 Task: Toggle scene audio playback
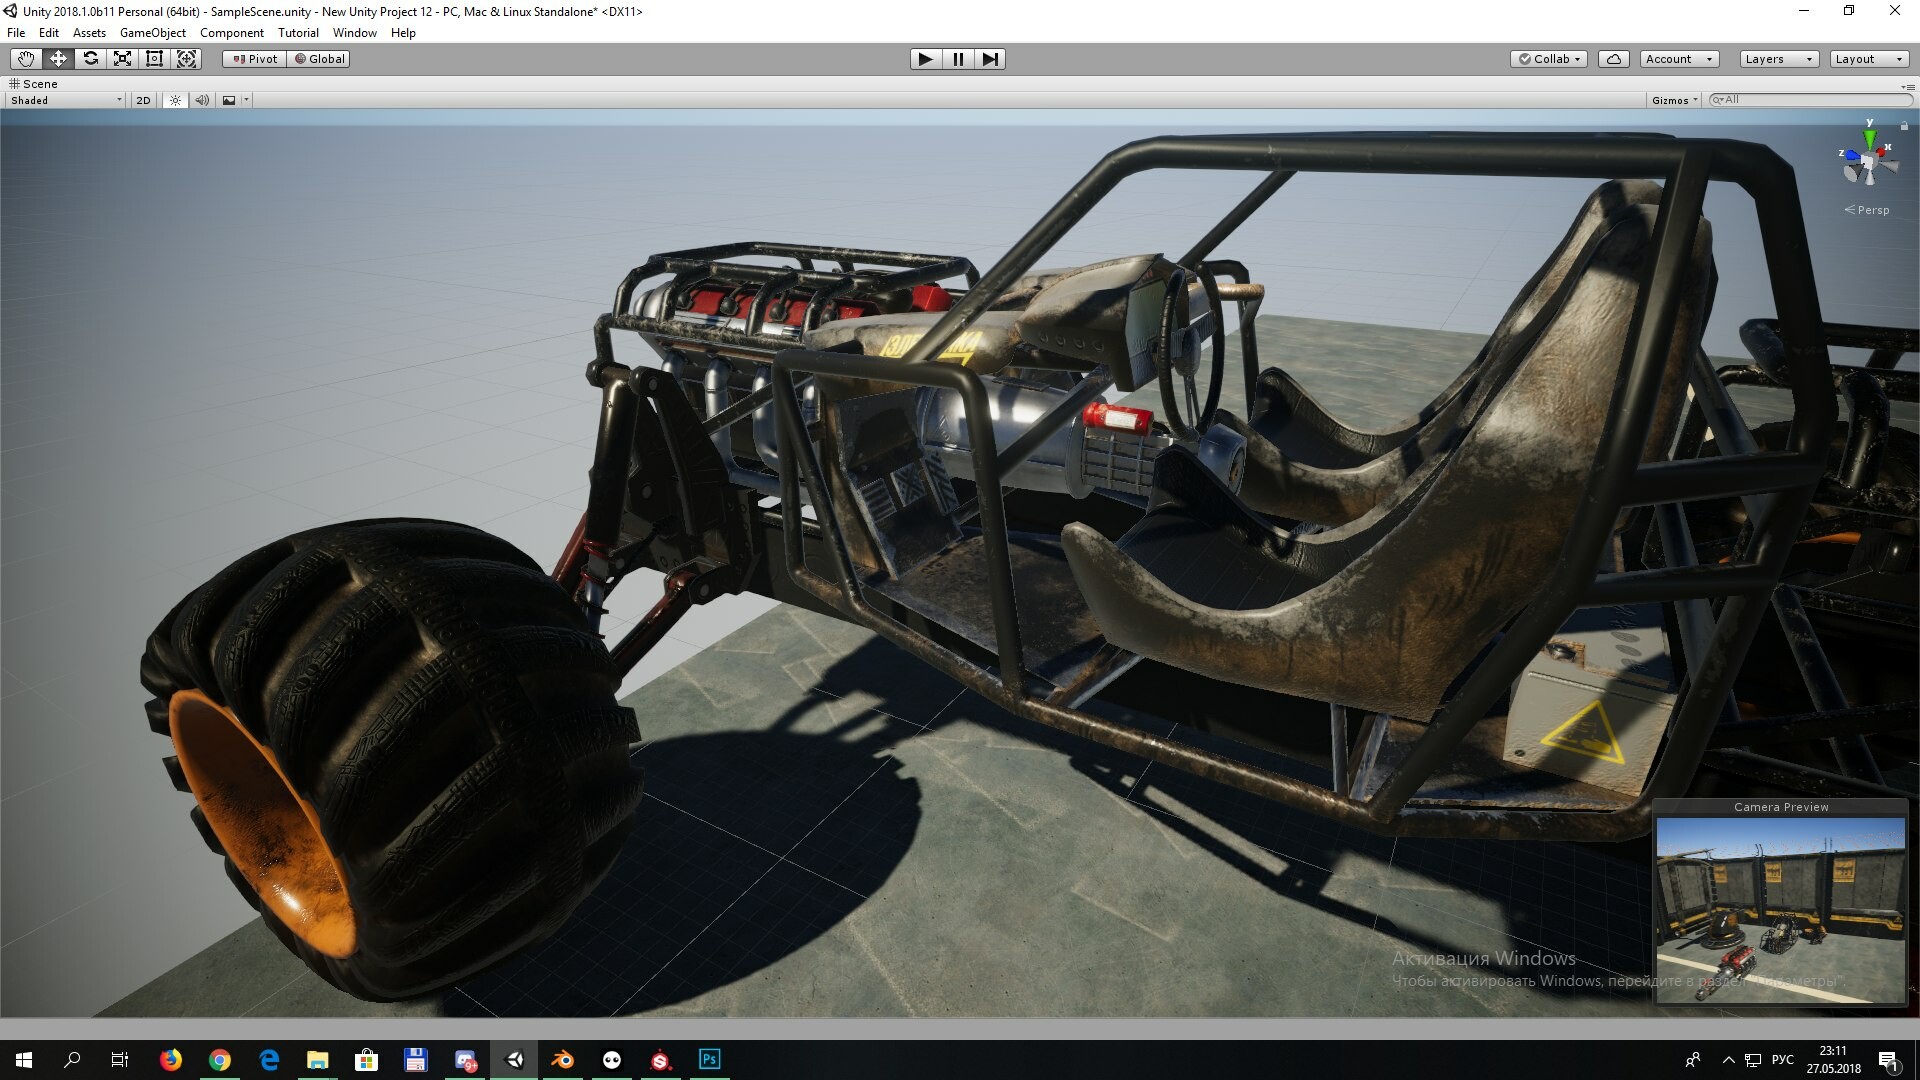click(202, 100)
